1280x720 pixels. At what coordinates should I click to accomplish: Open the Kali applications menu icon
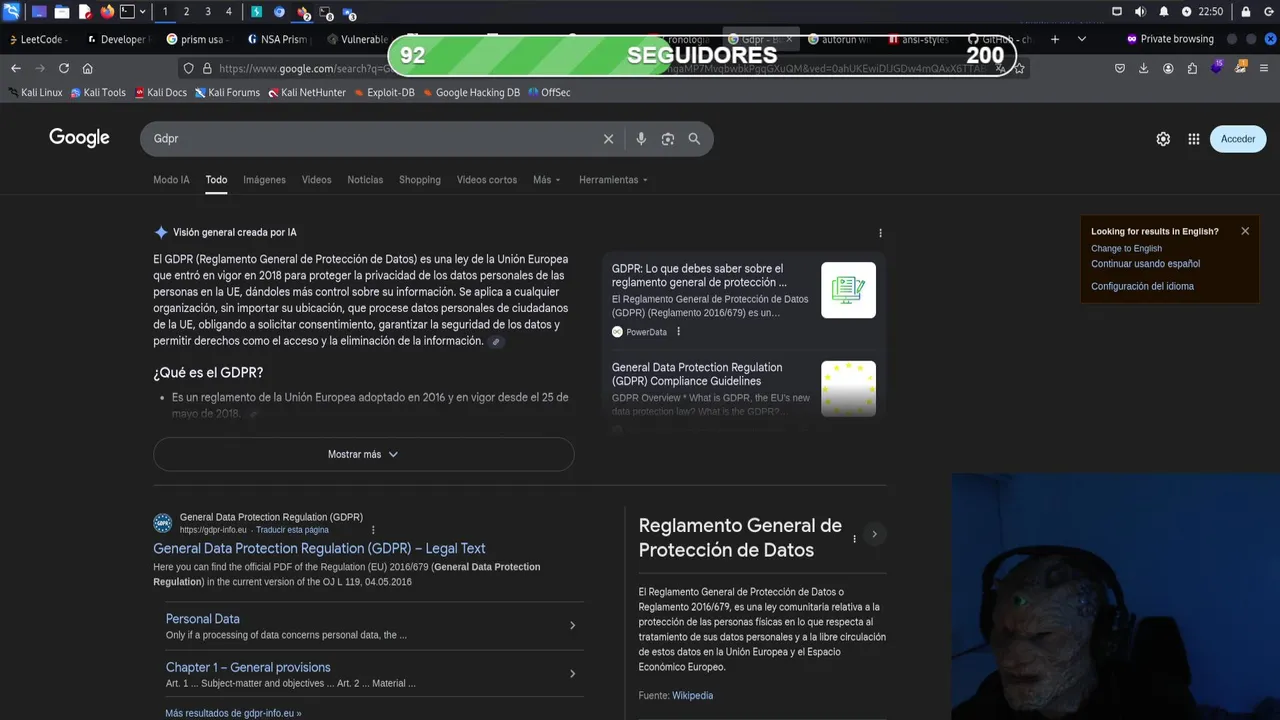click(11, 12)
